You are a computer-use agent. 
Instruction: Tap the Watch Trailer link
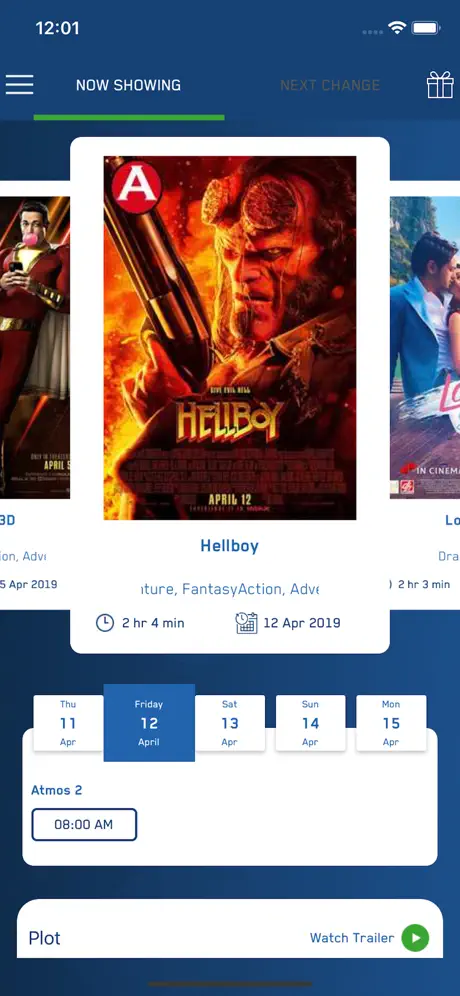pyautogui.click(x=352, y=938)
